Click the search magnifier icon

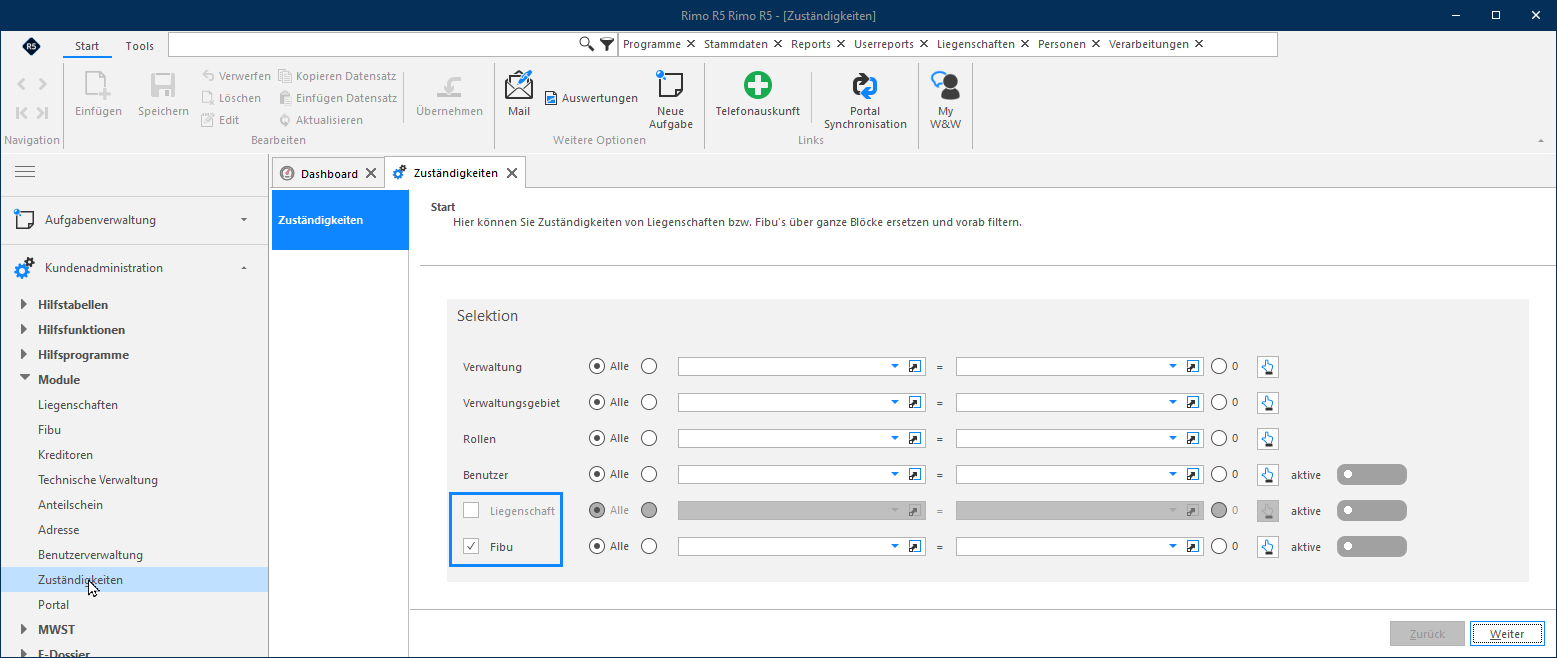coord(587,44)
